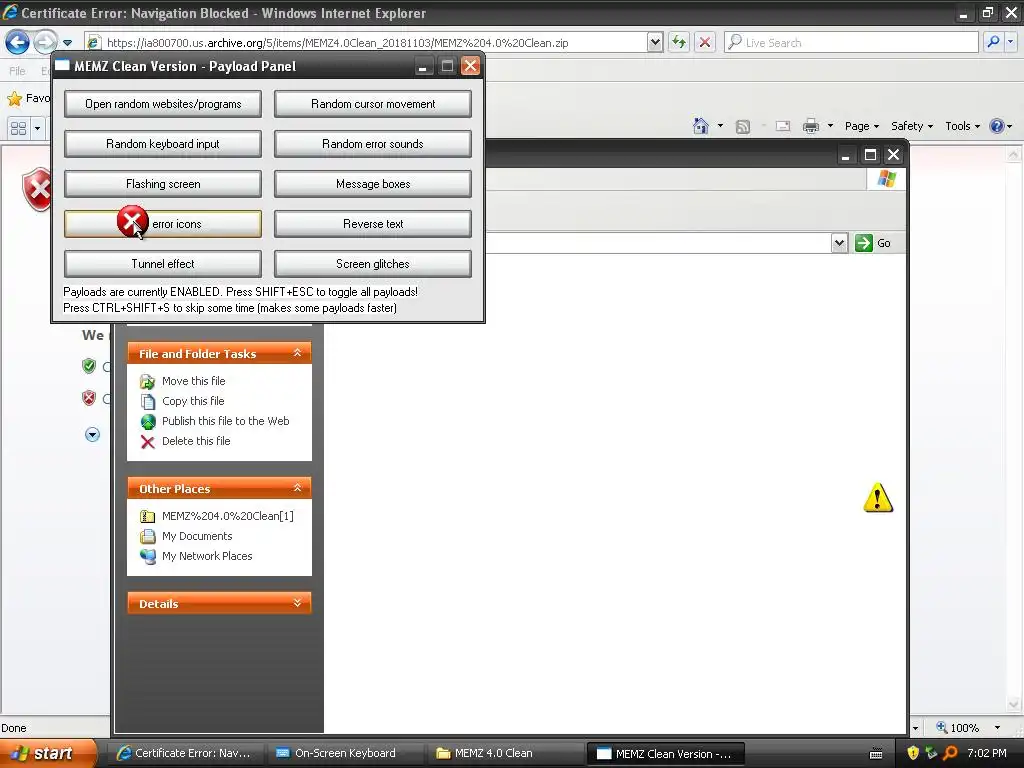Screen dimensions: 1024x768
Task: Click the IE forward arrow button
Action: click(x=45, y=42)
